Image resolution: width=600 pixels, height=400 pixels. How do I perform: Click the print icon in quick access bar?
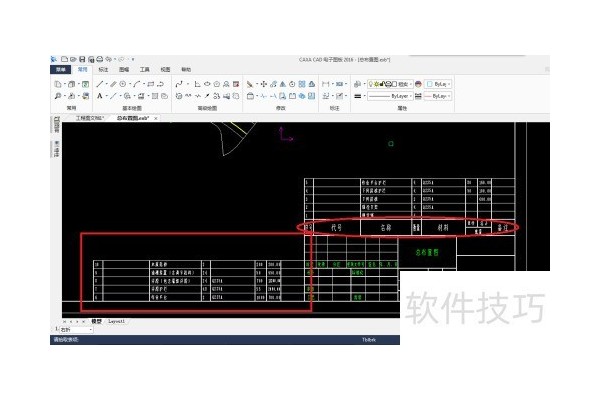click(x=100, y=60)
